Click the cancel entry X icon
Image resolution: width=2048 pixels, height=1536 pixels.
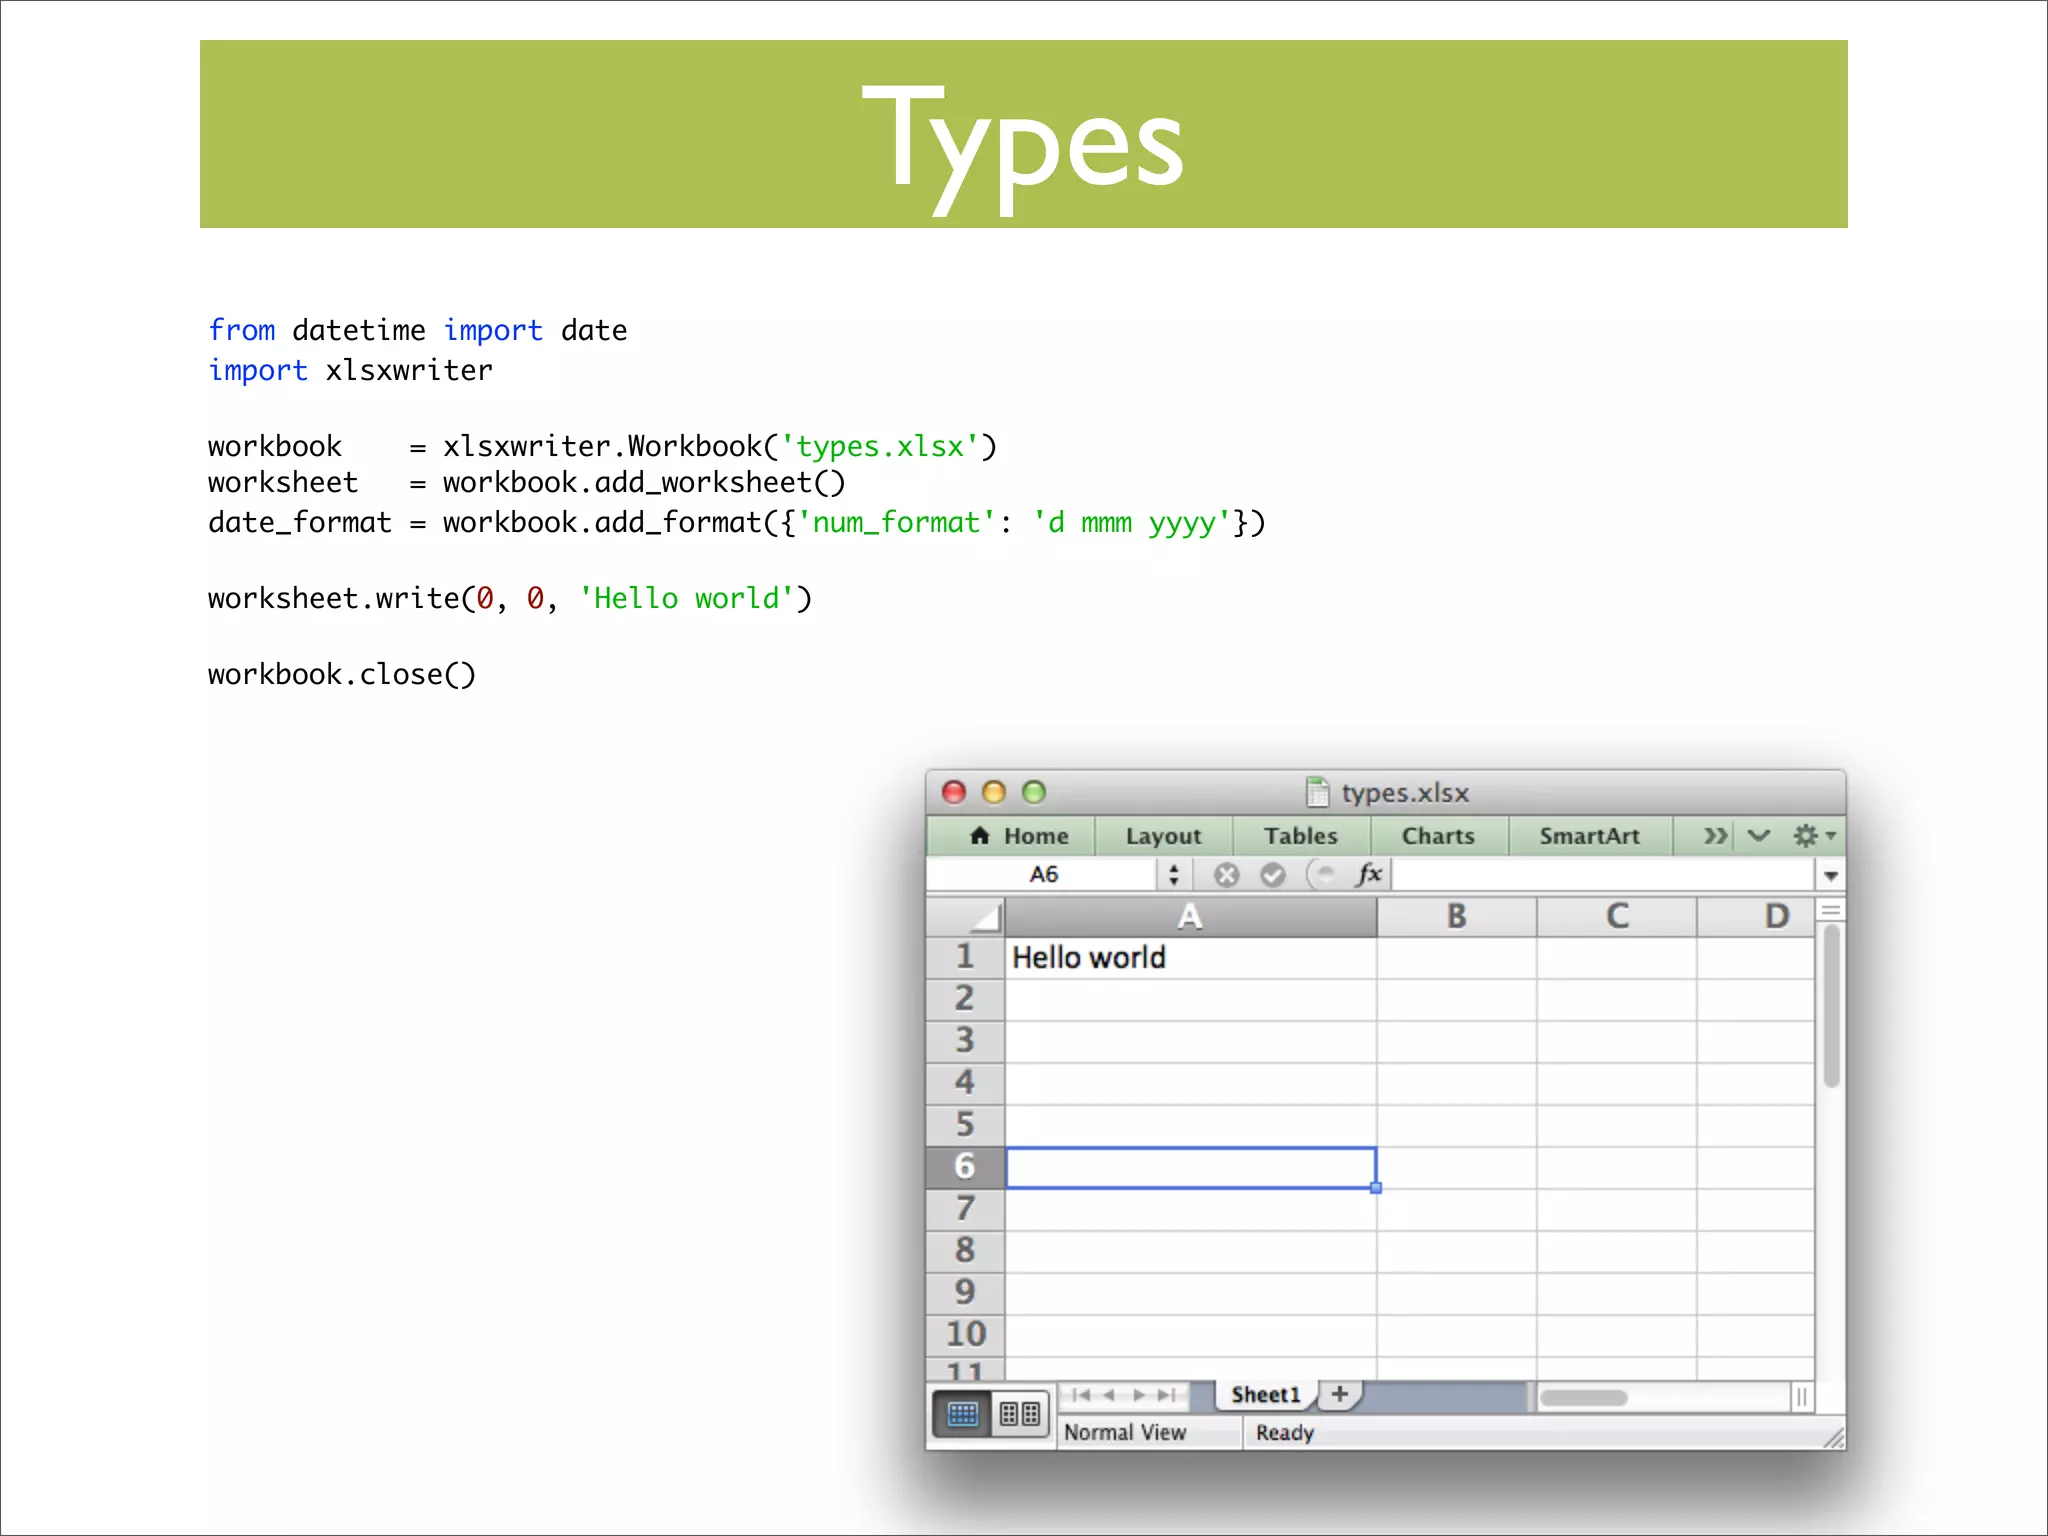point(1226,875)
